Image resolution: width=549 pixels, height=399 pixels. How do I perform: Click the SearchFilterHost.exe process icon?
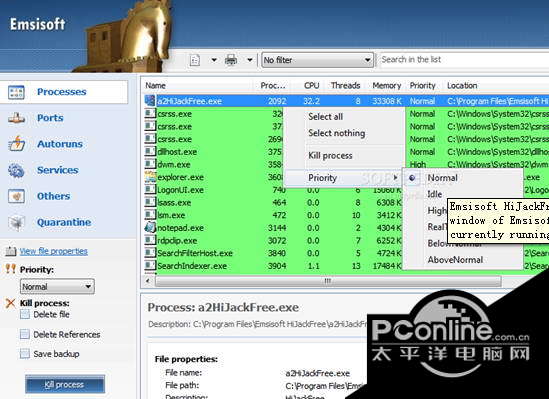150,253
